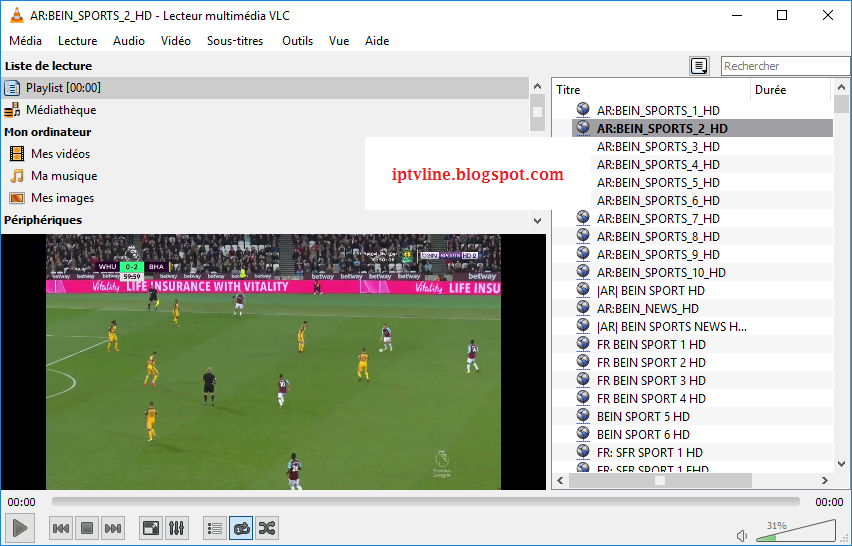Open the Aide menu
The image size is (852, 546).
click(x=377, y=41)
